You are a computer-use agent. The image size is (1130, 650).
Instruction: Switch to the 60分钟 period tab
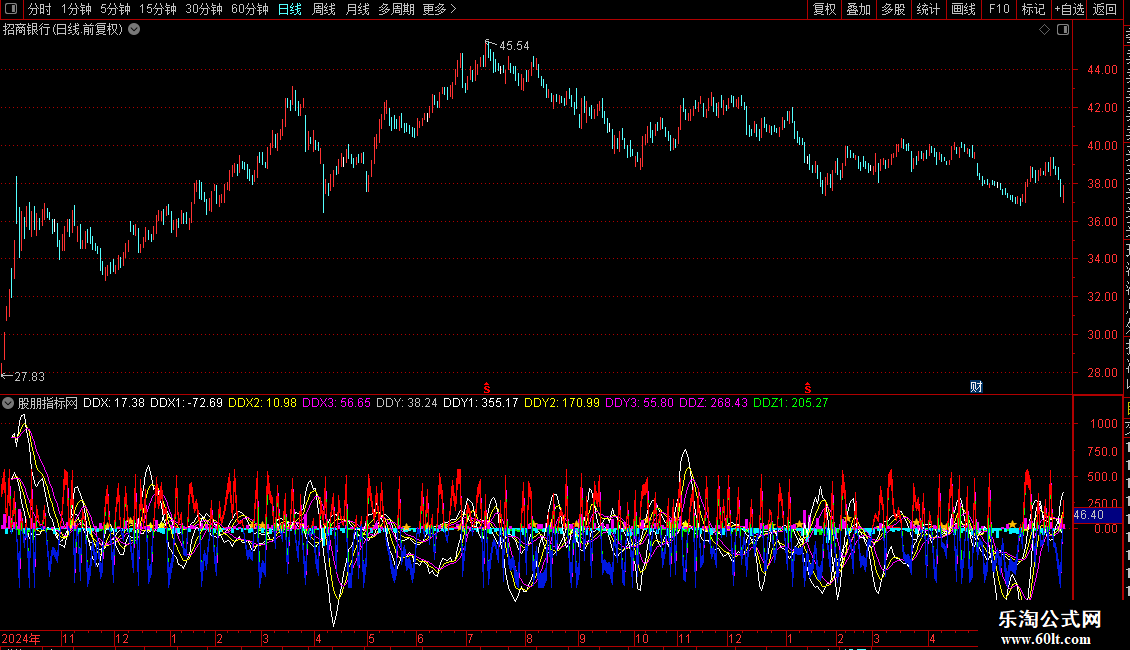pyautogui.click(x=249, y=9)
